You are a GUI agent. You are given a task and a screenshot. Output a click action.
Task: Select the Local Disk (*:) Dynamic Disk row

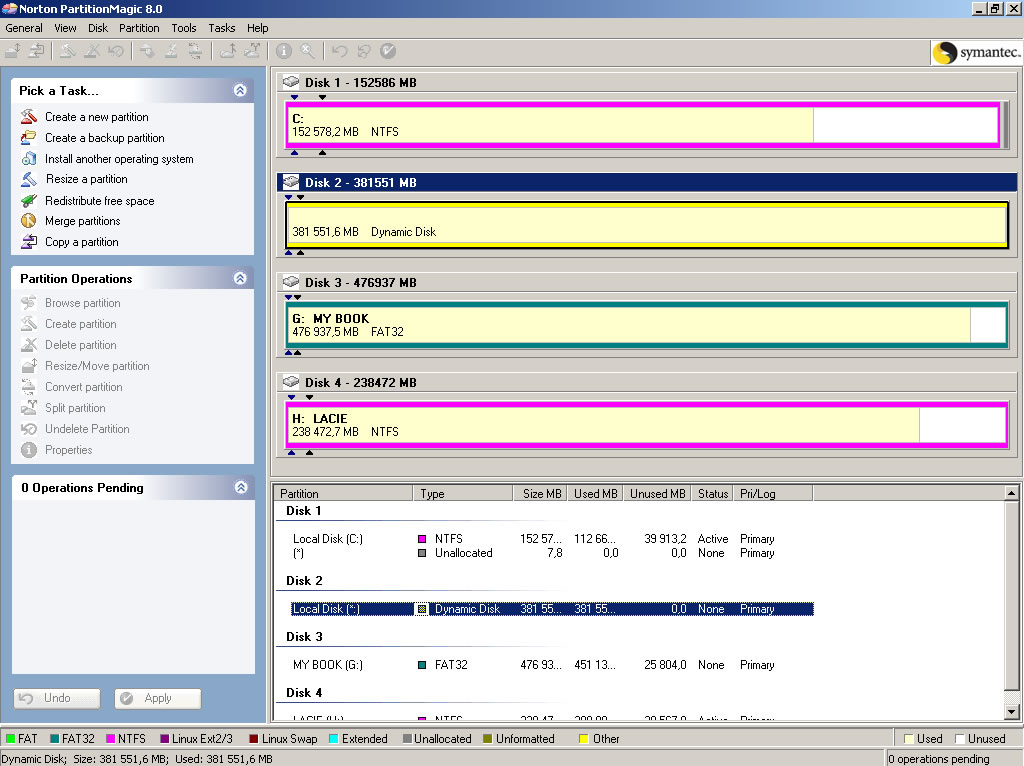552,609
